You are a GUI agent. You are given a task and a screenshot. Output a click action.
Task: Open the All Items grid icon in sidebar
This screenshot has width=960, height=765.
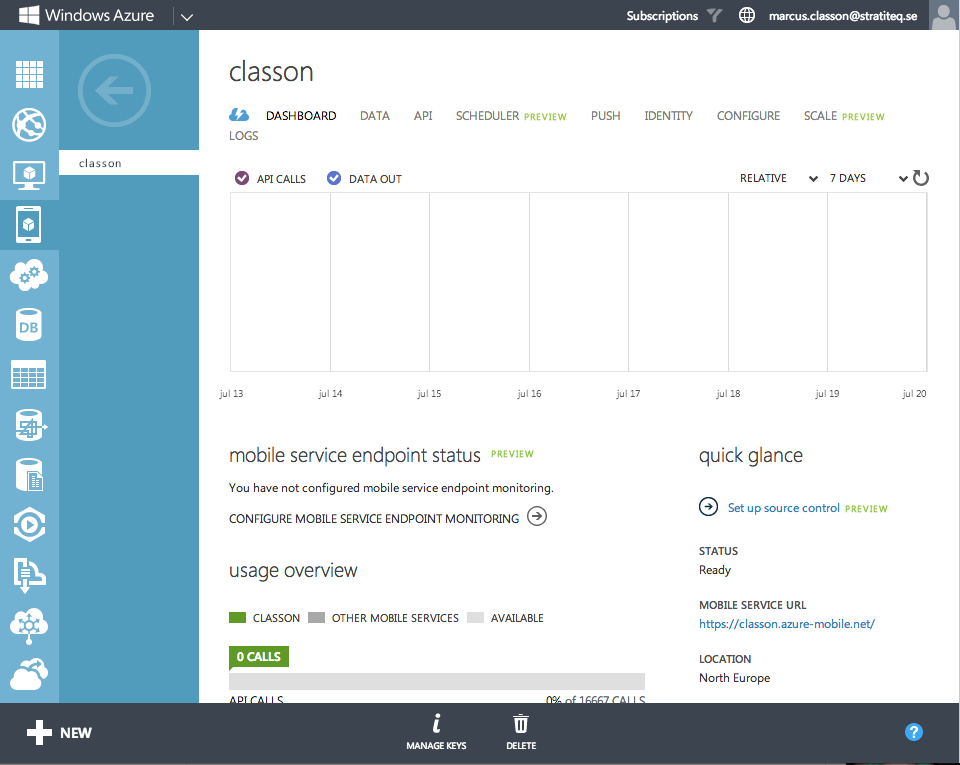click(29, 74)
